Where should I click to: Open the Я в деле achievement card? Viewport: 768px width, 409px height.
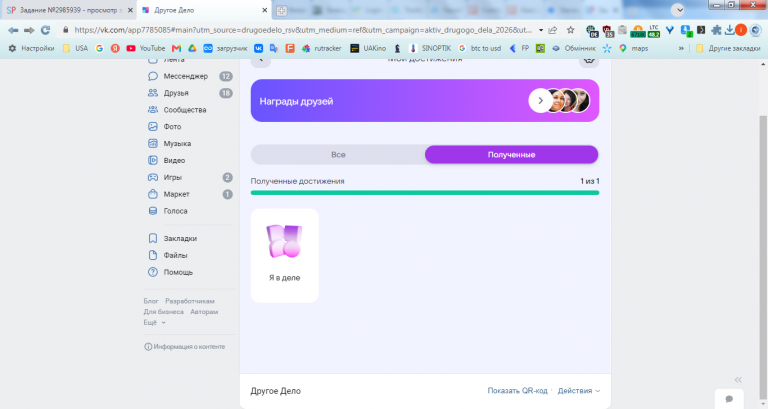point(285,256)
